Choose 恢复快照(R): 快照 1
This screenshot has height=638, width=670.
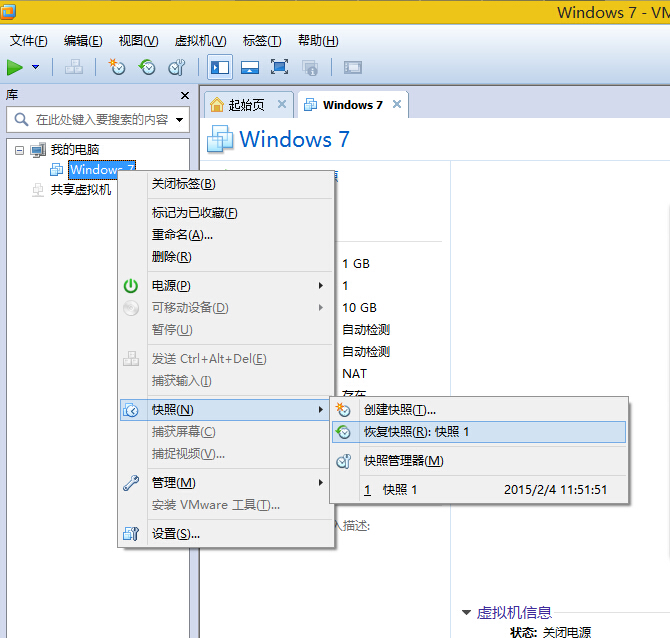click(x=479, y=432)
